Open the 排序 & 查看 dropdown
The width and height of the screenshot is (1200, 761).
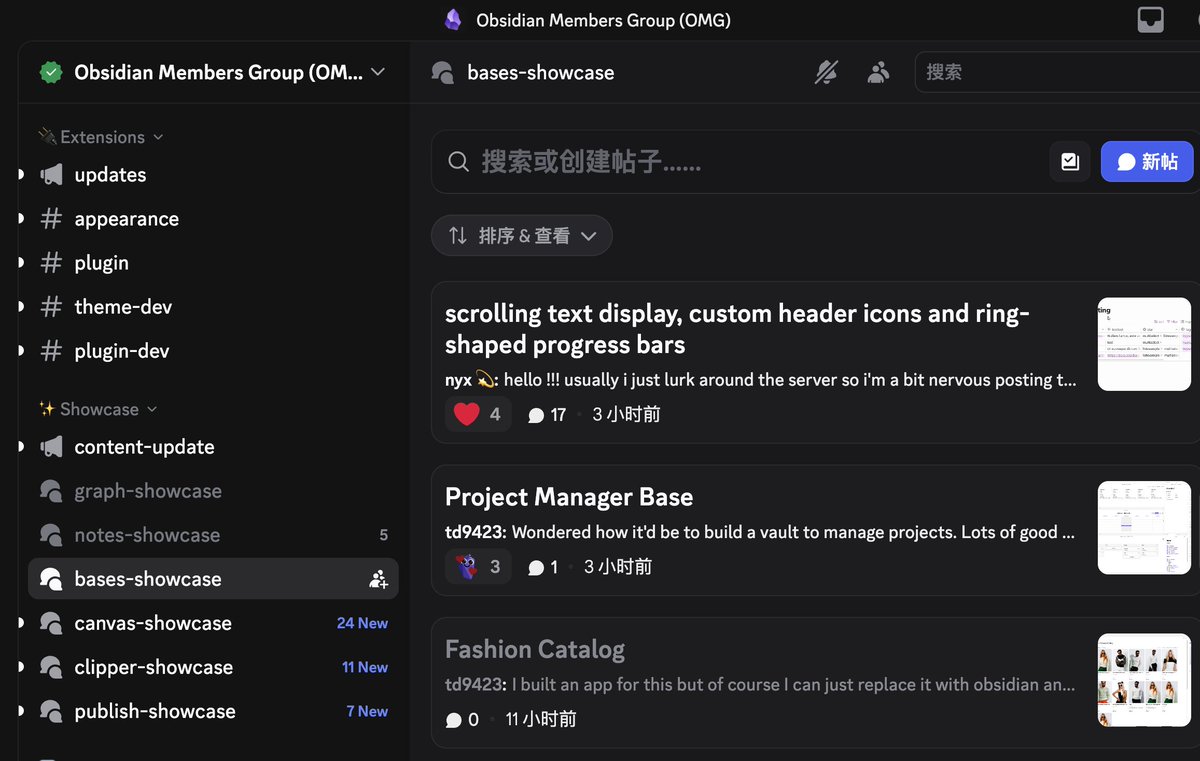[x=522, y=236]
